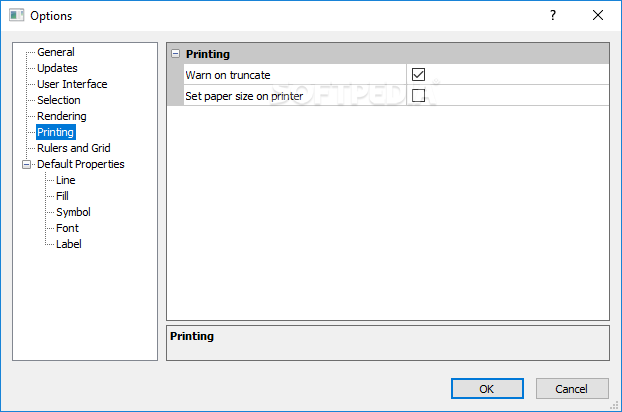Viewport: 622px width, 412px height.
Task: Uncheck the Warn on truncate checkbox
Action: coord(419,75)
